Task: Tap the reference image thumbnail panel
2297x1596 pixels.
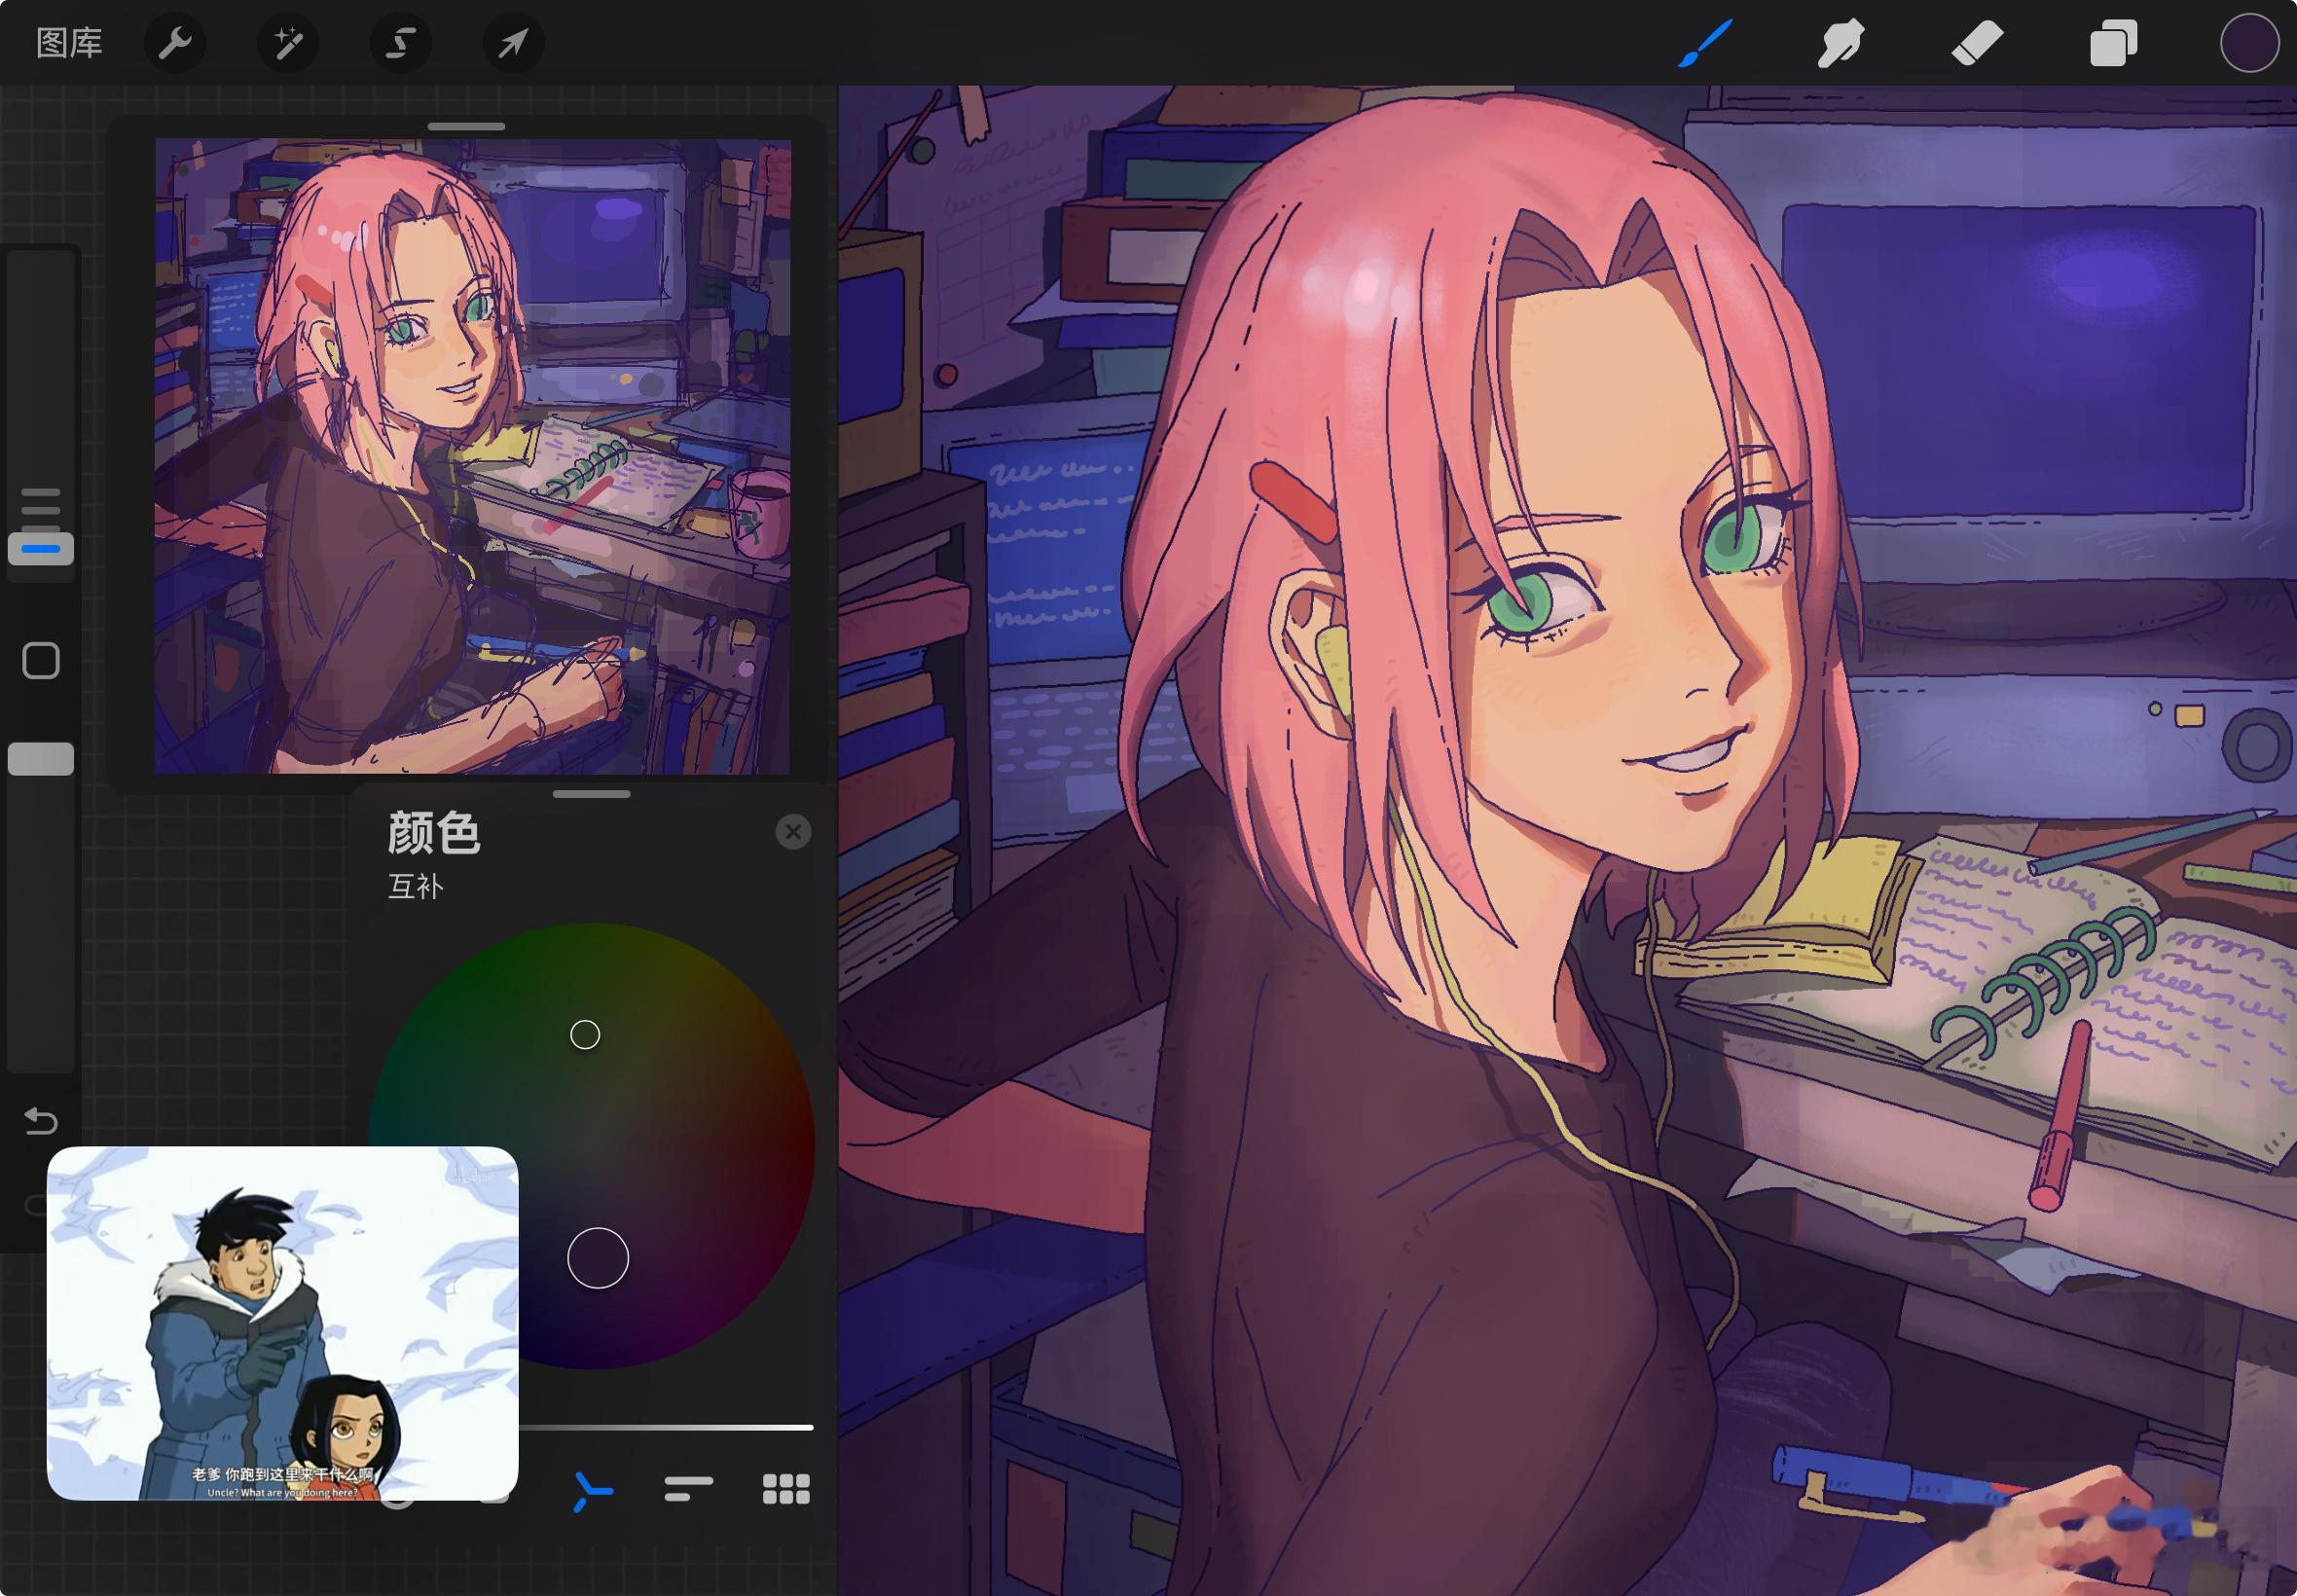Action: click(x=472, y=455)
